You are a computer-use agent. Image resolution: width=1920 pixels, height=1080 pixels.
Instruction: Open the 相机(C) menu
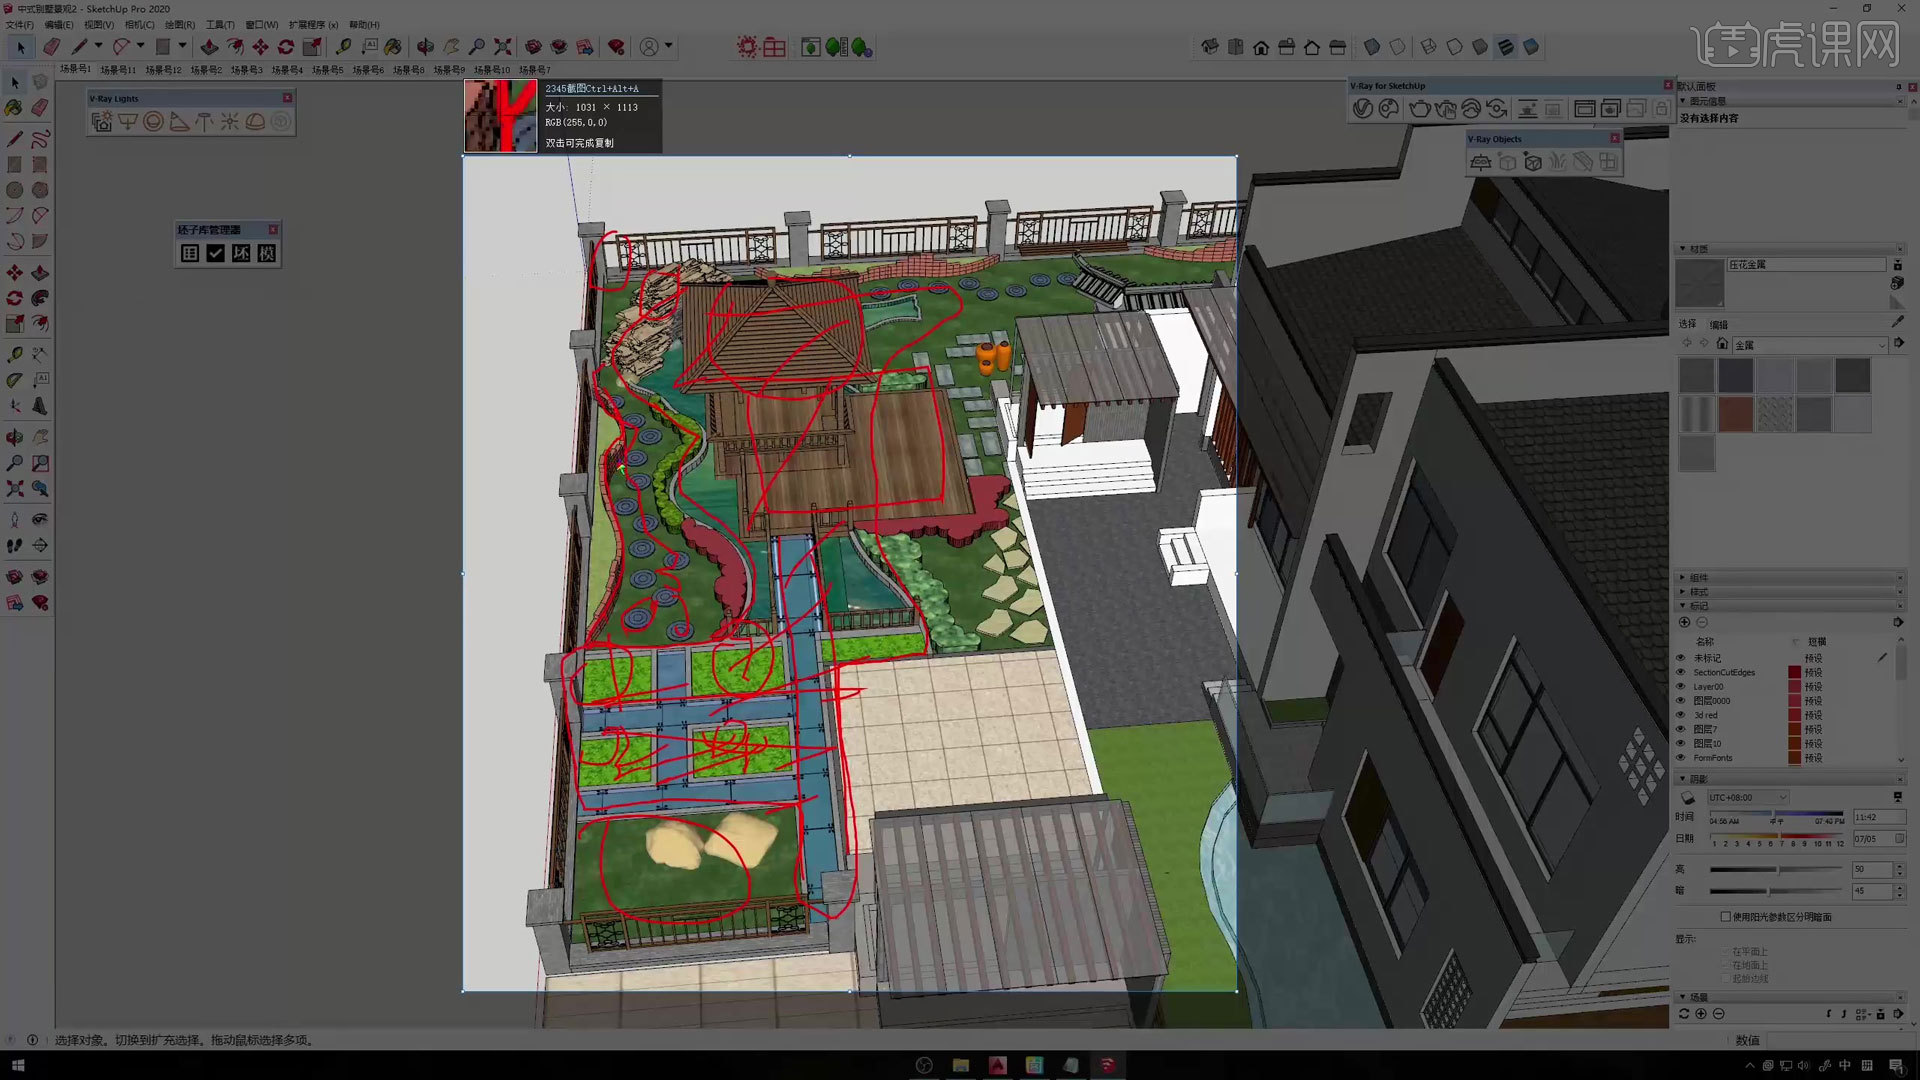(x=139, y=25)
